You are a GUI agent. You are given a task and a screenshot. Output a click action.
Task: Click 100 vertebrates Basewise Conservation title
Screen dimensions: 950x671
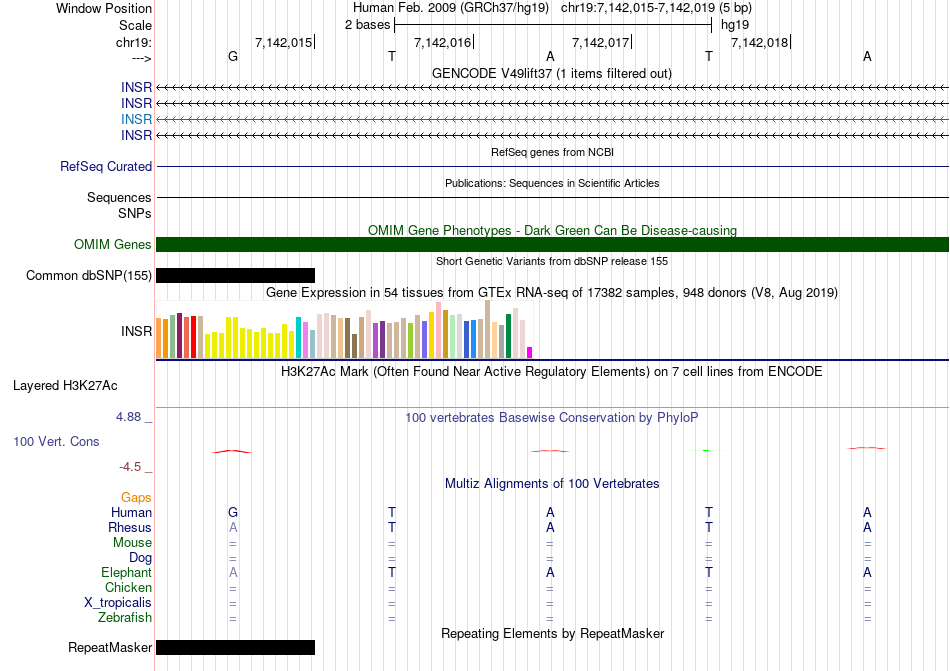552,417
